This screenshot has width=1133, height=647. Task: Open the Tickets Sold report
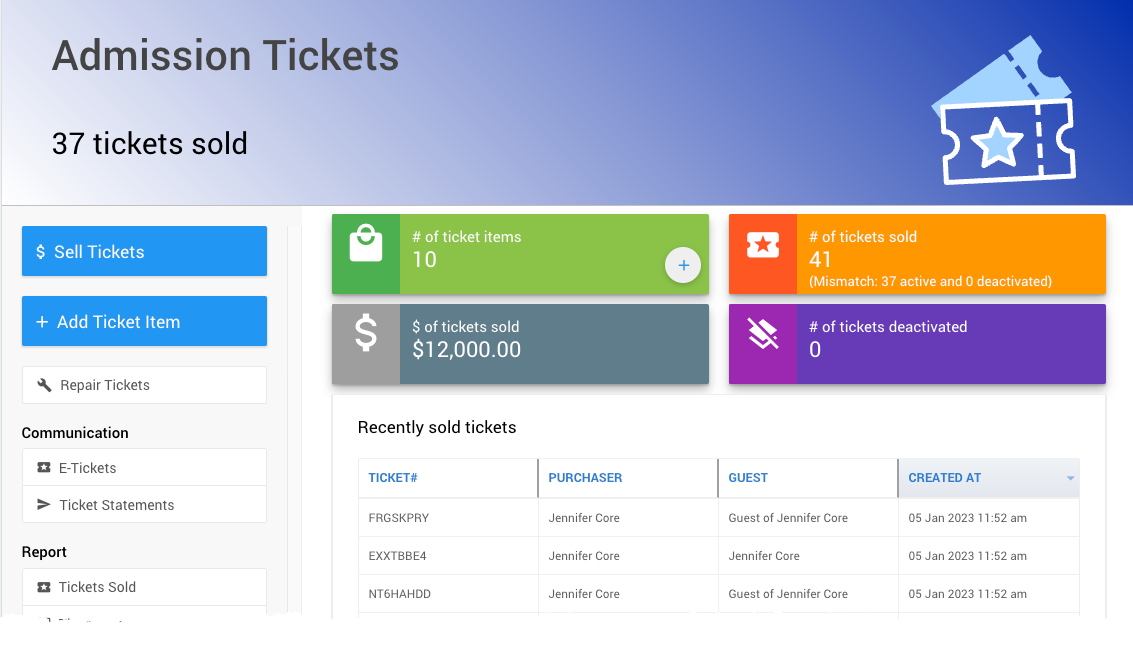[145, 587]
